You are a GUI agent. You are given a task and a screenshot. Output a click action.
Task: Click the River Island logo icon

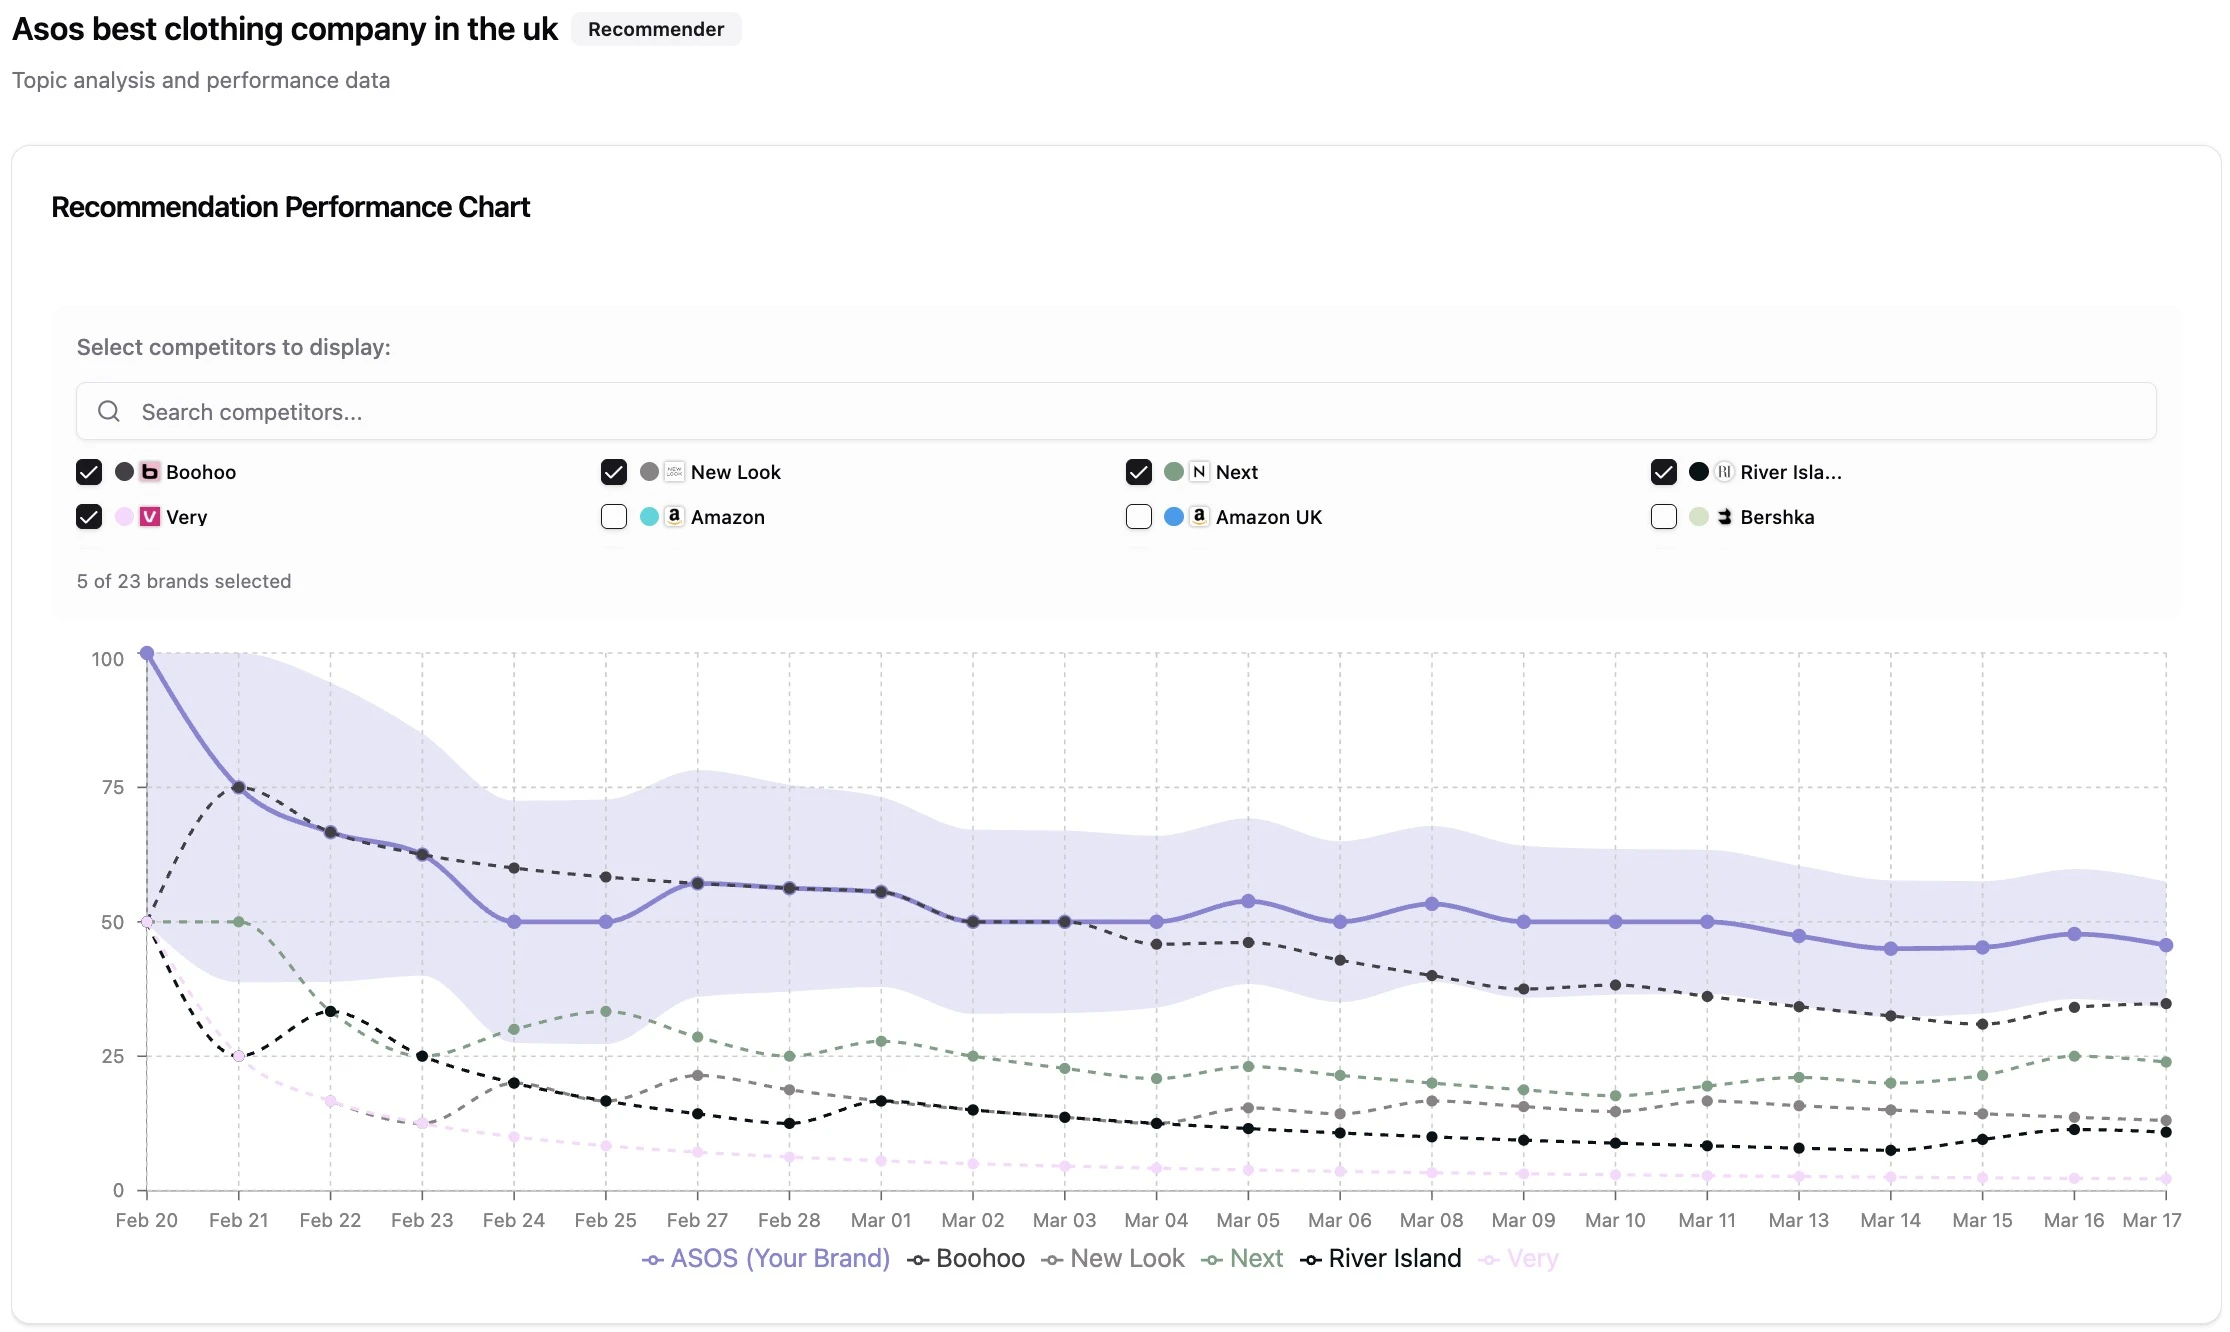[x=1724, y=472]
